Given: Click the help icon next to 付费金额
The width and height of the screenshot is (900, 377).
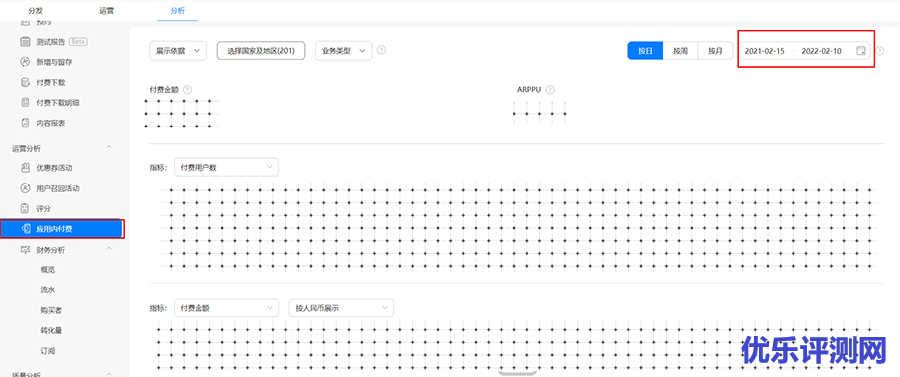Looking at the screenshot, I should pyautogui.click(x=187, y=90).
